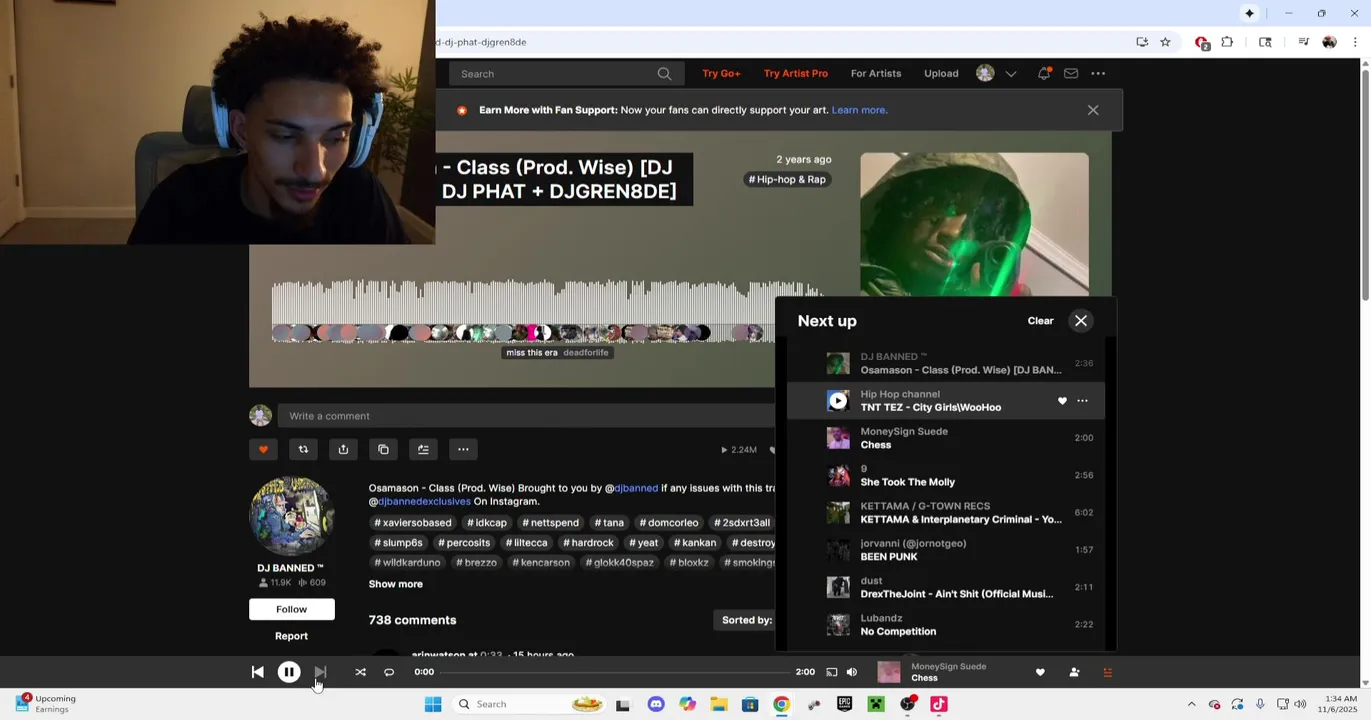Toggle shuffle in the player bar
The image size is (1371, 720).
[x=360, y=672]
